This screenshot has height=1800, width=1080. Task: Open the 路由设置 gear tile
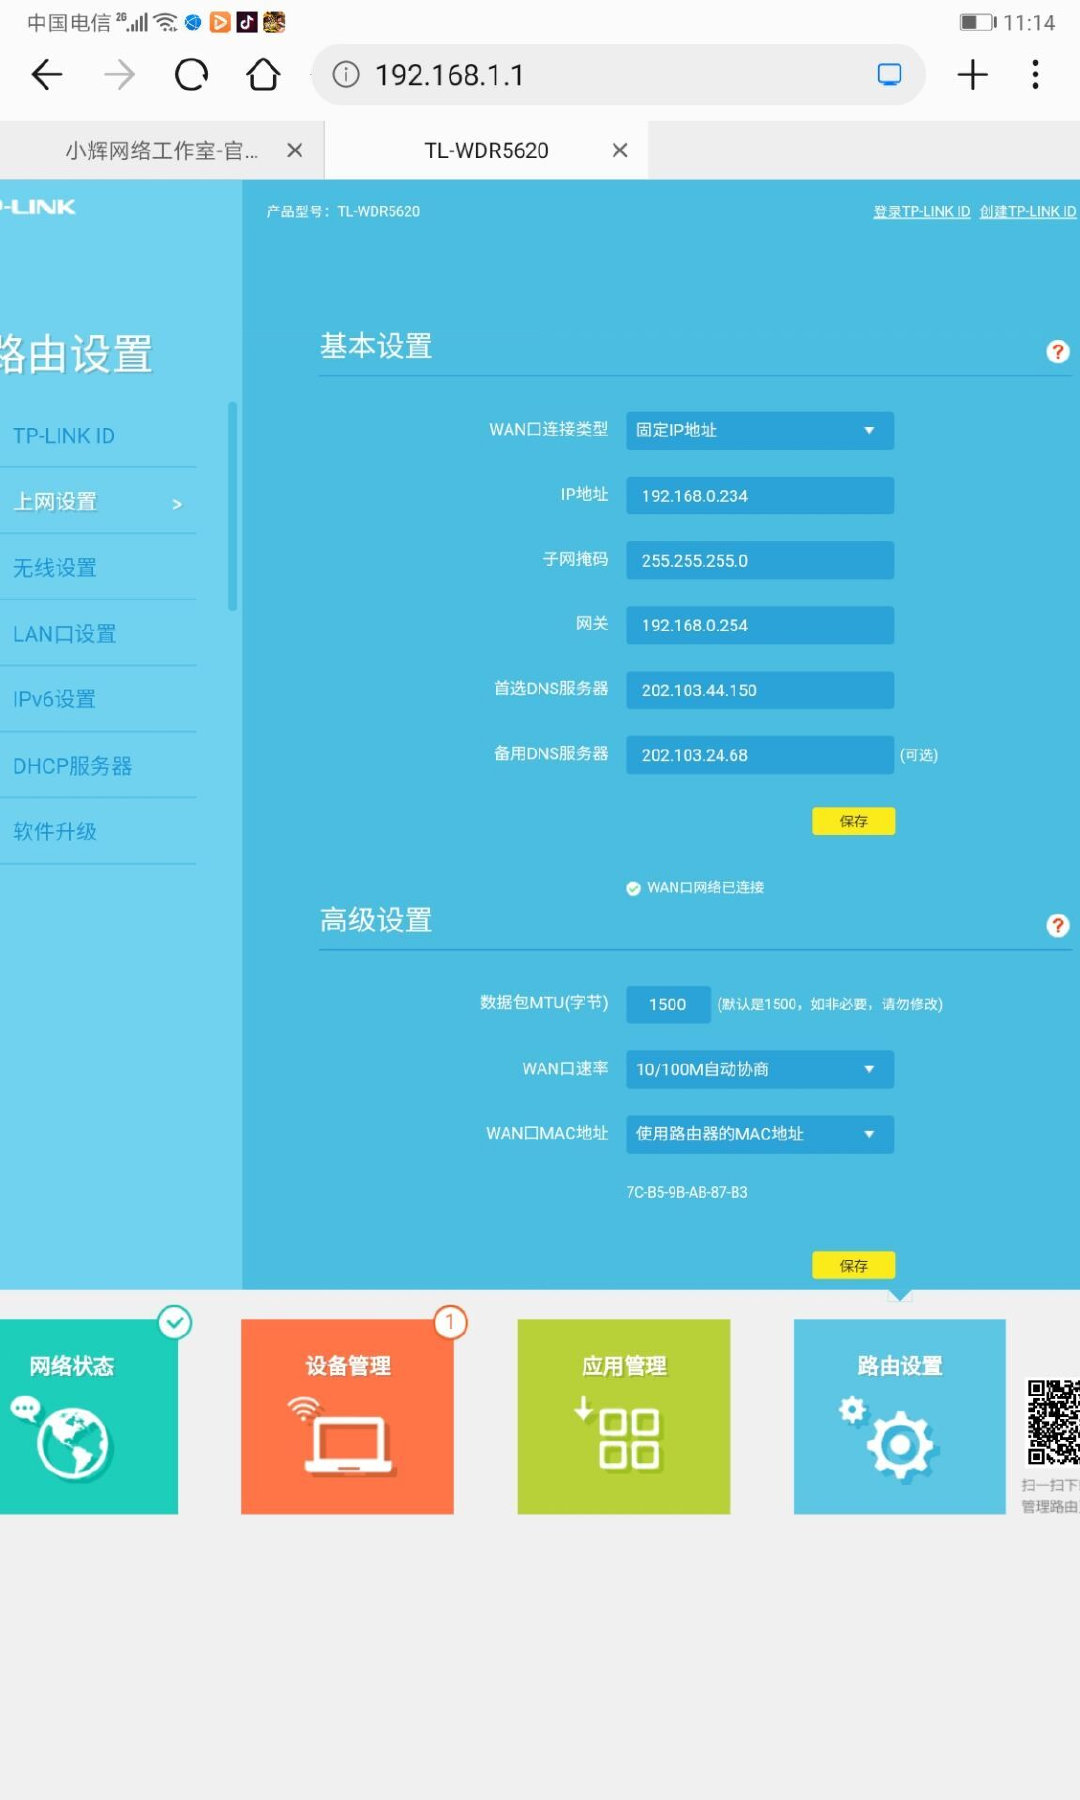coord(900,1416)
